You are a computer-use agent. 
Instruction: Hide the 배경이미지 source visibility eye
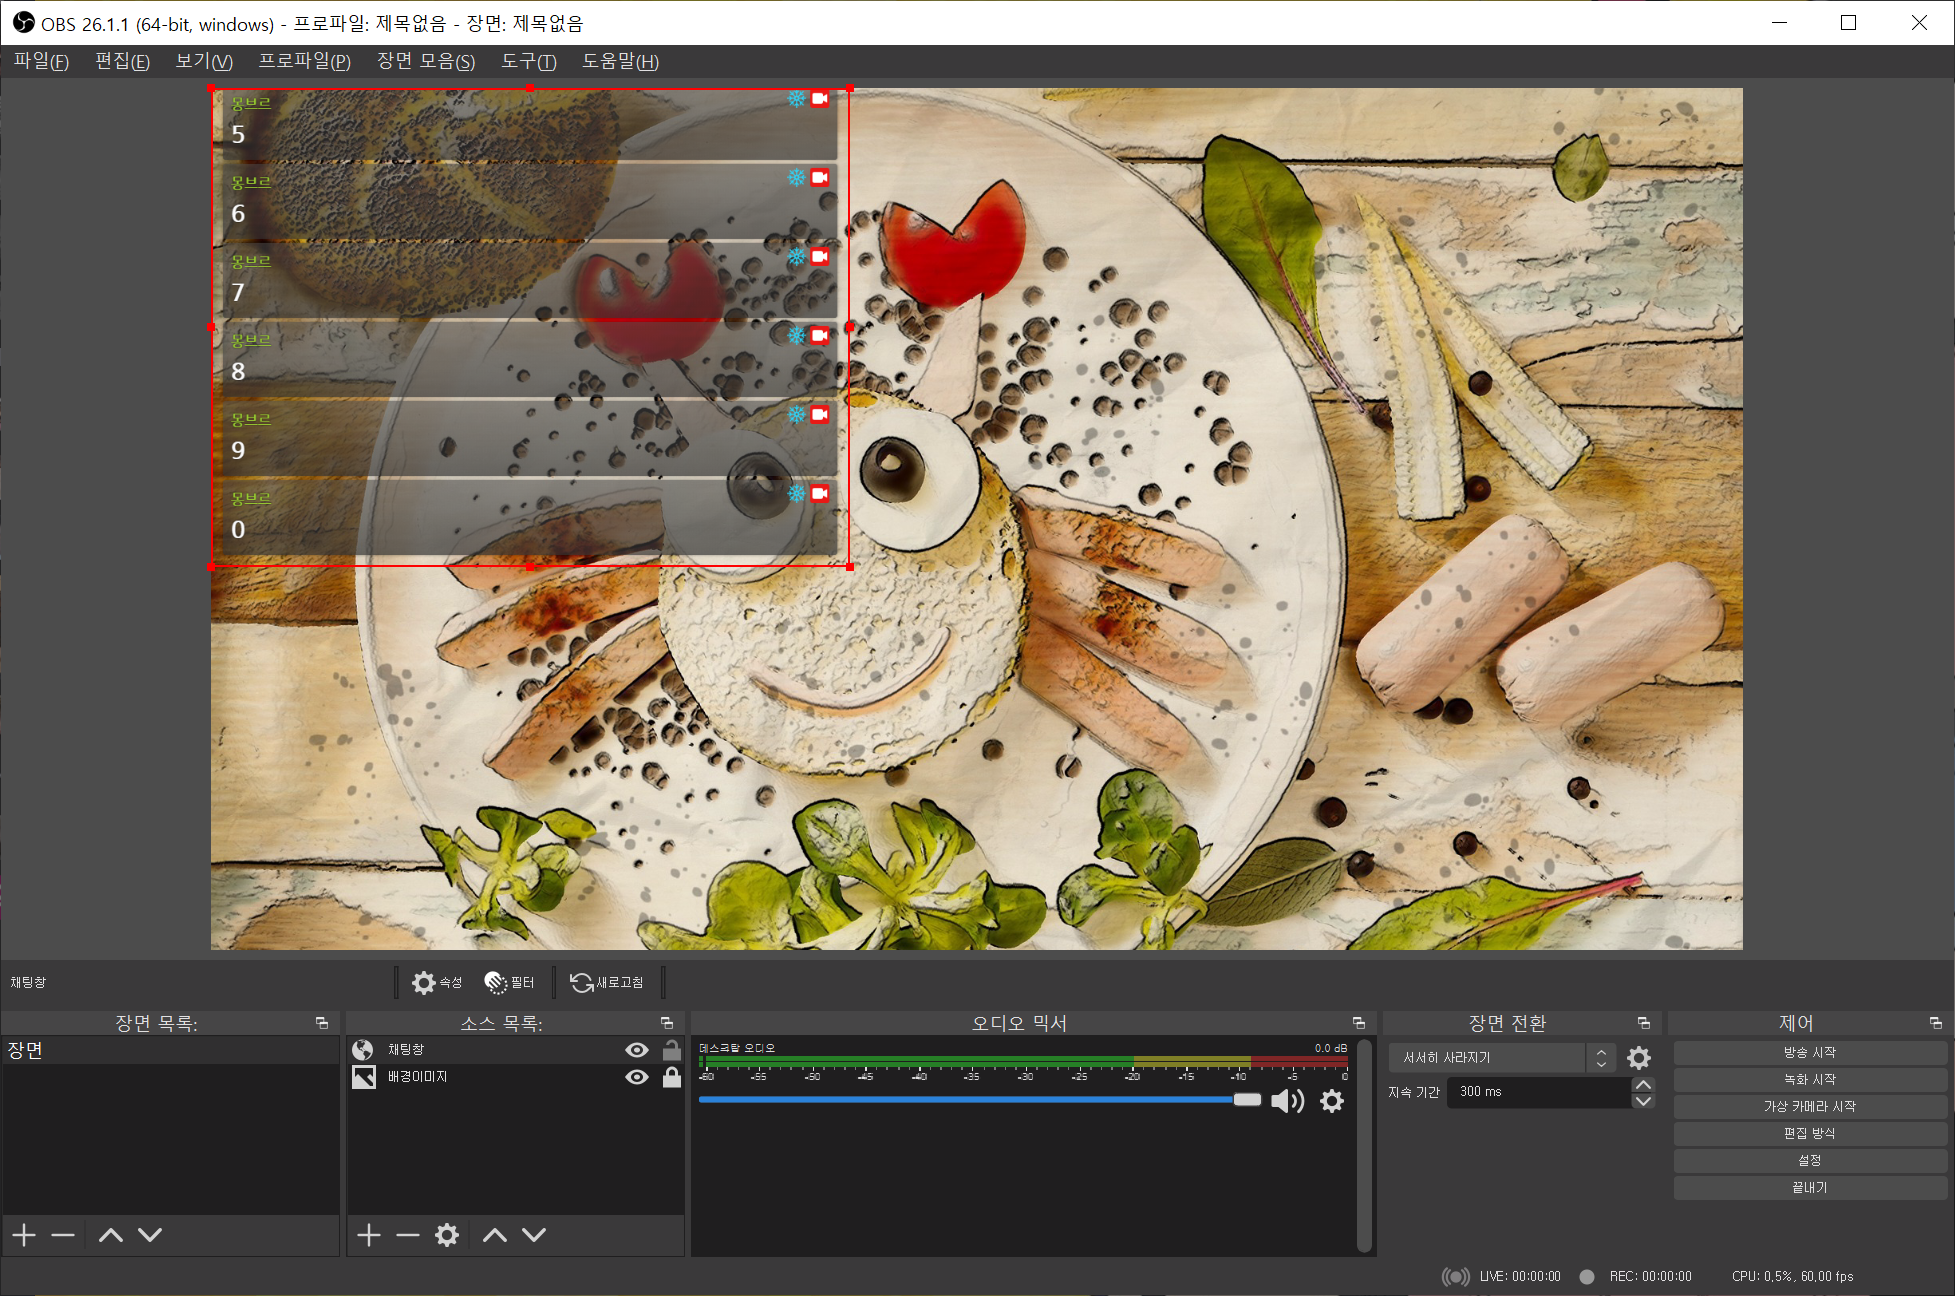tap(636, 1077)
